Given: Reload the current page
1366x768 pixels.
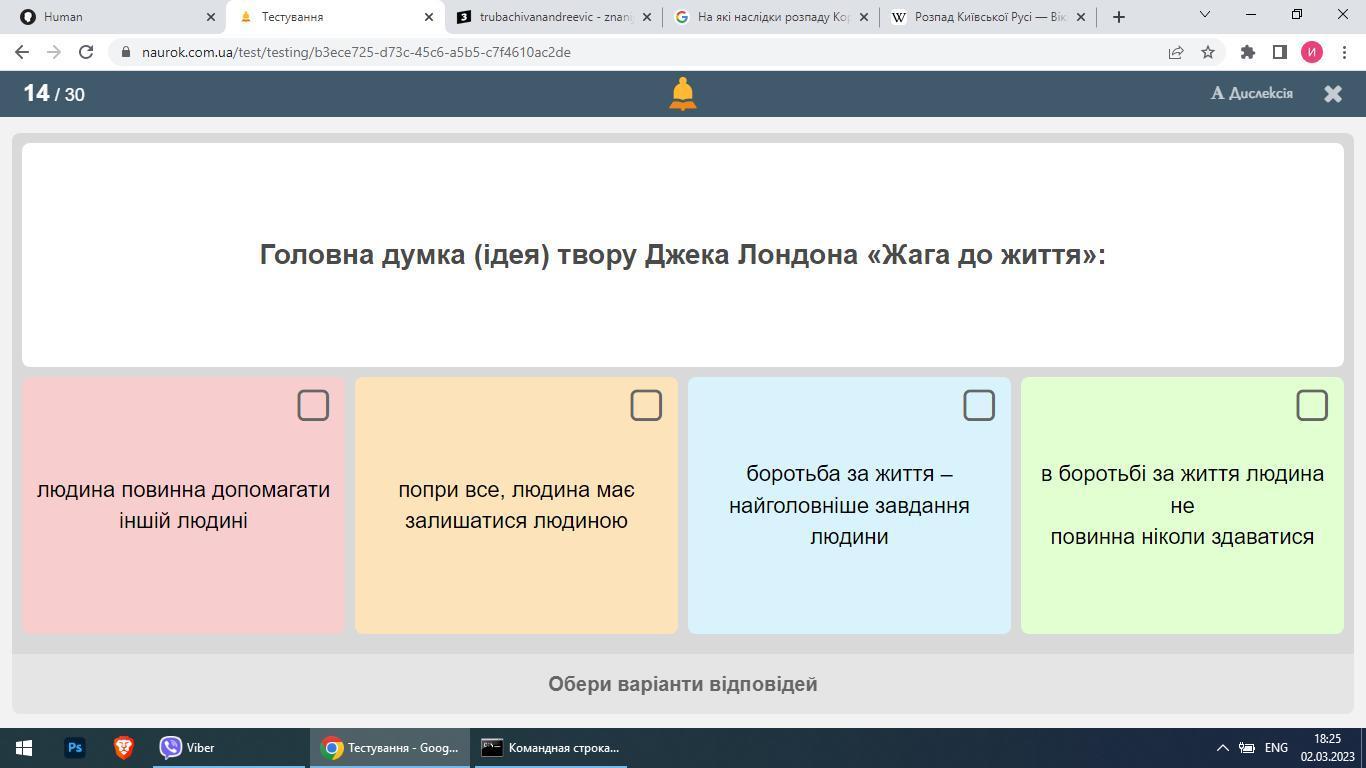Looking at the screenshot, I should (x=86, y=52).
